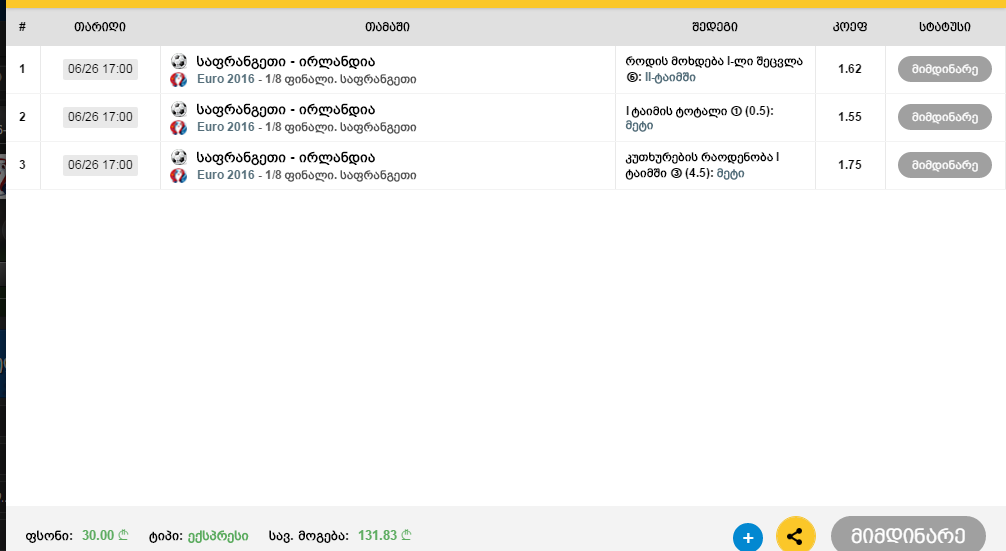
Task: Click the row number 1 cell
Action: click(22, 69)
